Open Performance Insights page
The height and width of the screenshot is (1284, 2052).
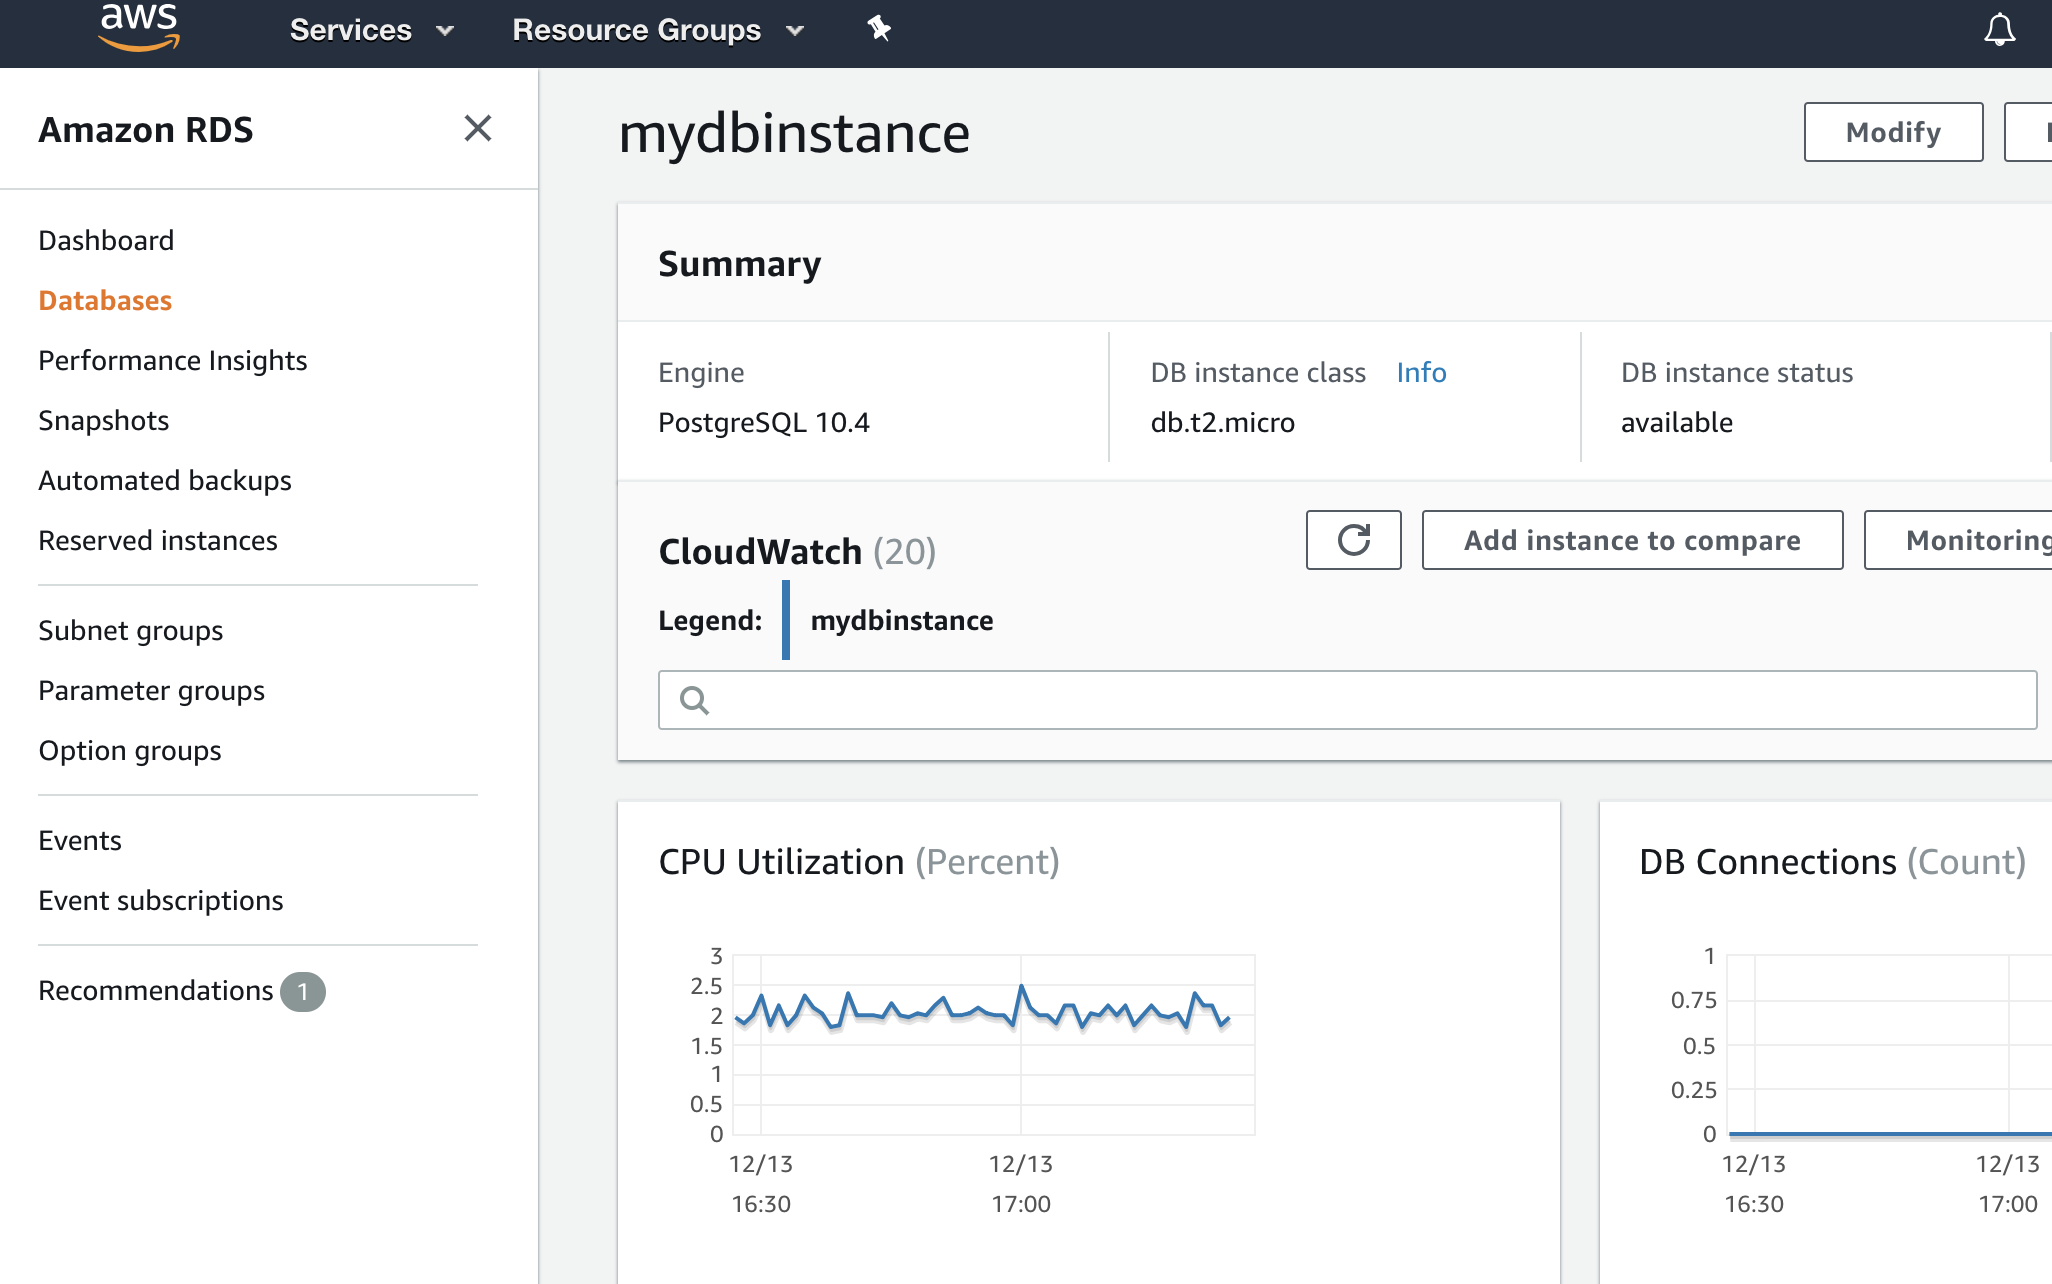pos(172,360)
